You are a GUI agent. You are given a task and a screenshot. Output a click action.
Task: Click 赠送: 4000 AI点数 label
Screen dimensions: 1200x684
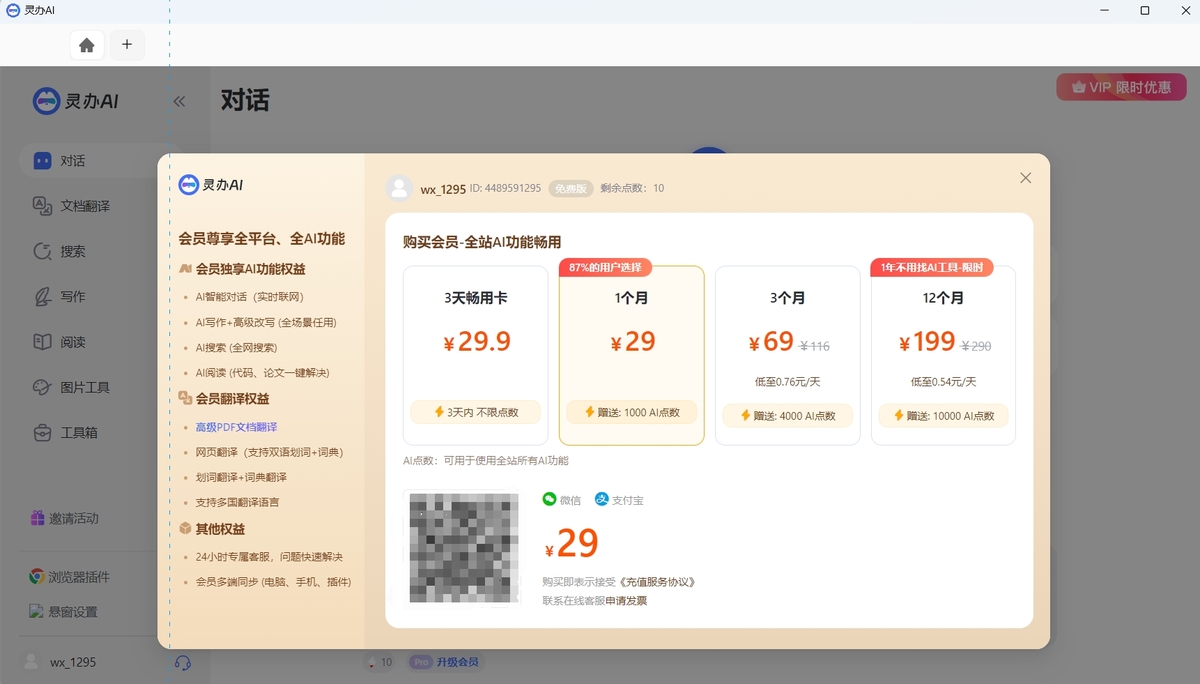[788, 415]
